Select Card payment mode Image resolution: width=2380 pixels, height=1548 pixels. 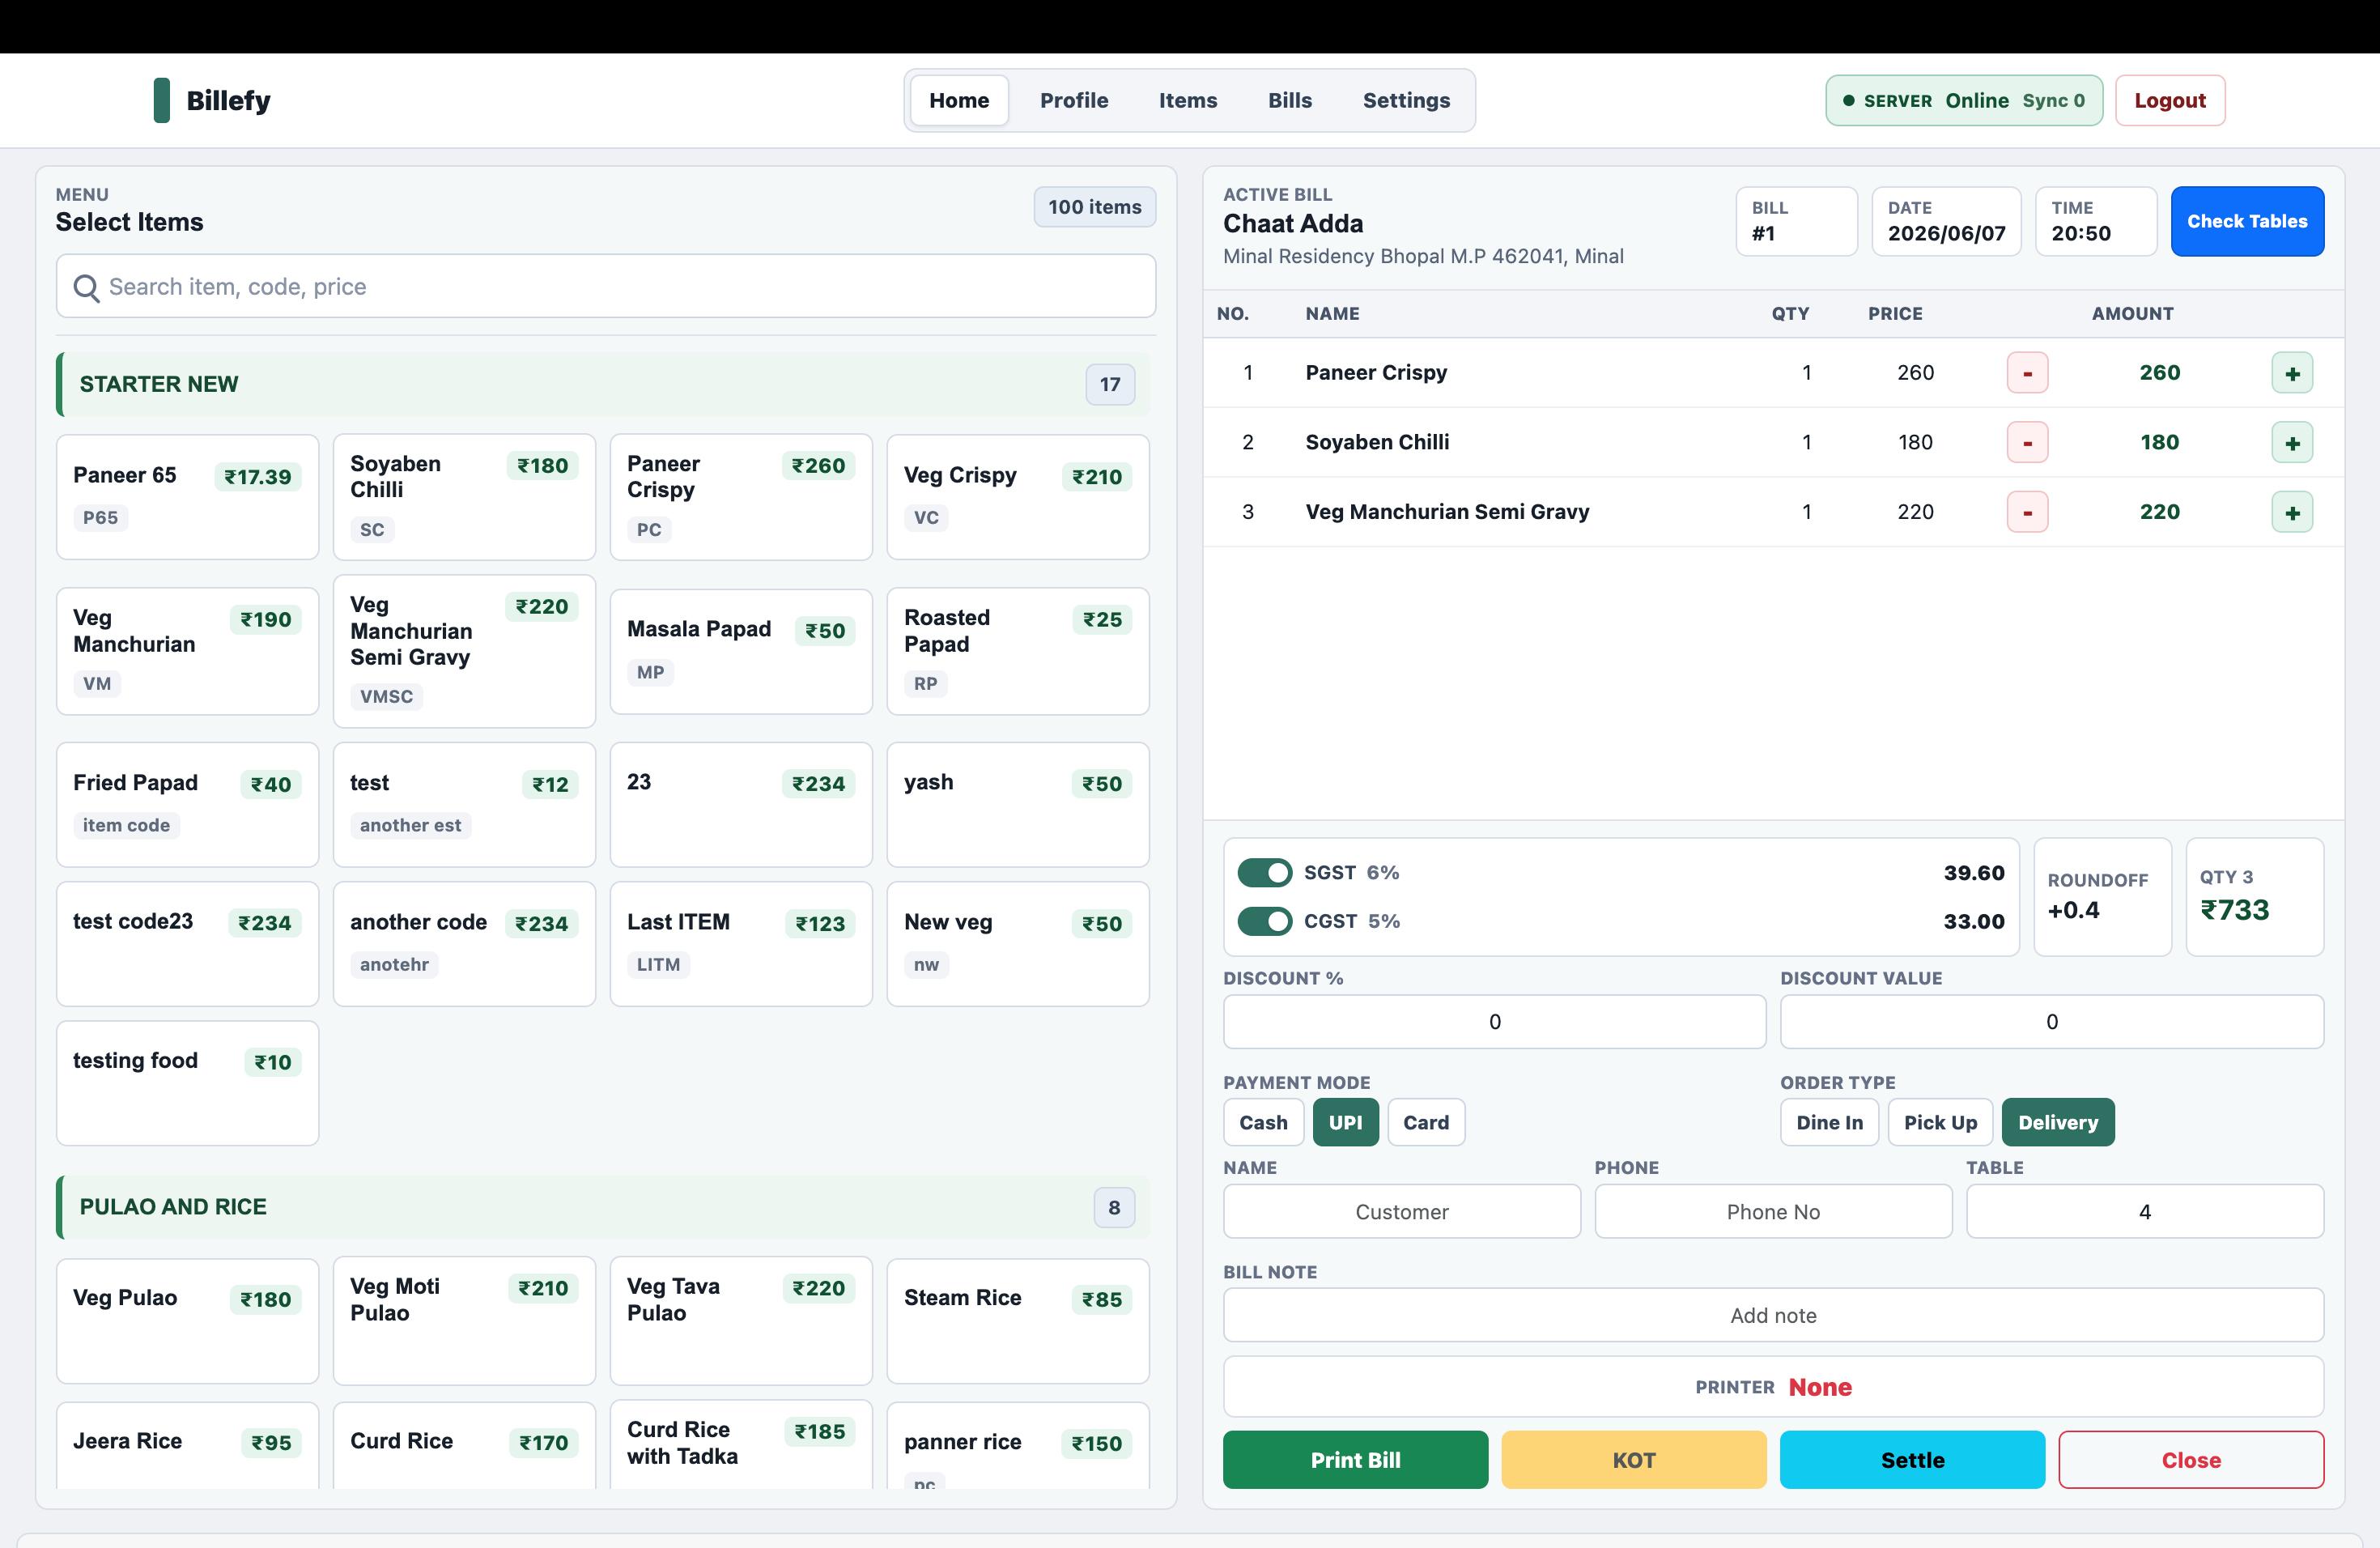1426,1122
